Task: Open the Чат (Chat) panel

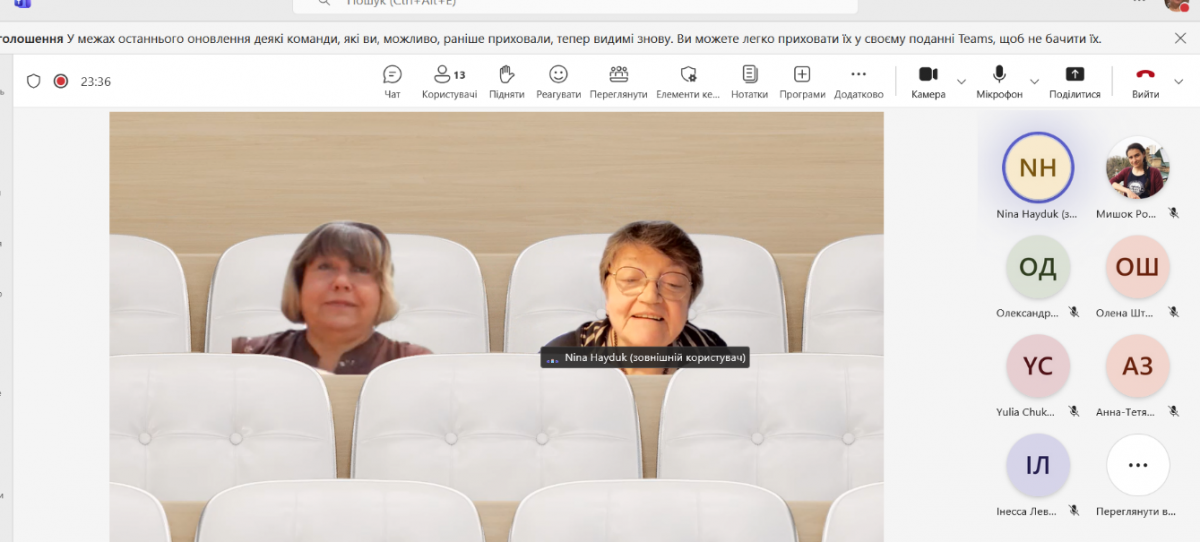Action: (392, 81)
